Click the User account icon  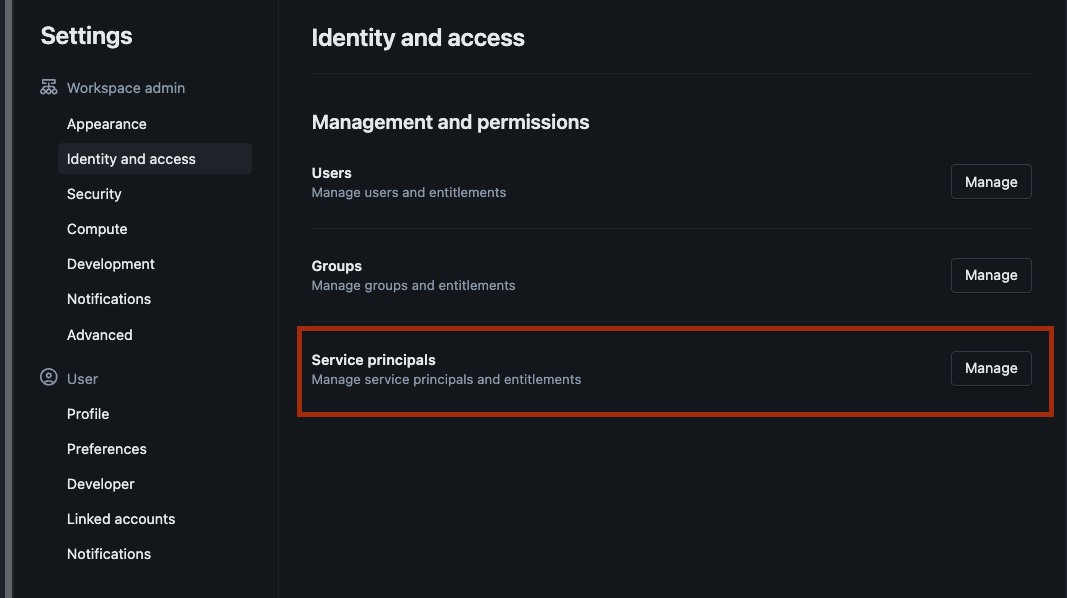click(49, 378)
